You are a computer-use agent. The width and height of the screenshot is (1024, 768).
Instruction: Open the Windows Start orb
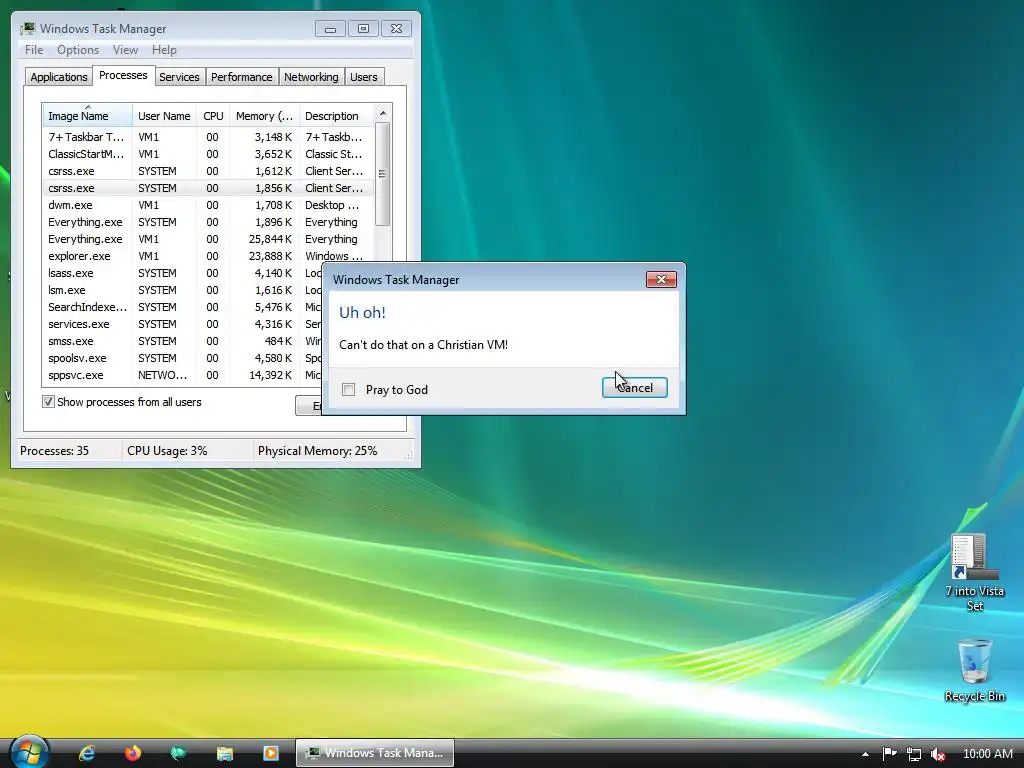point(29,751)
